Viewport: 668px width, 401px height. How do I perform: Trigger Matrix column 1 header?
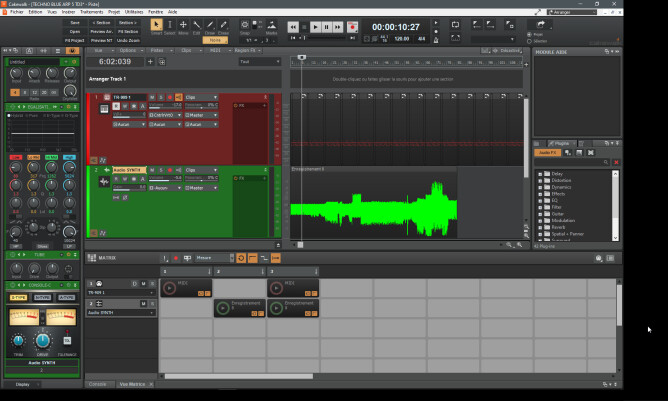coord(186,271)
